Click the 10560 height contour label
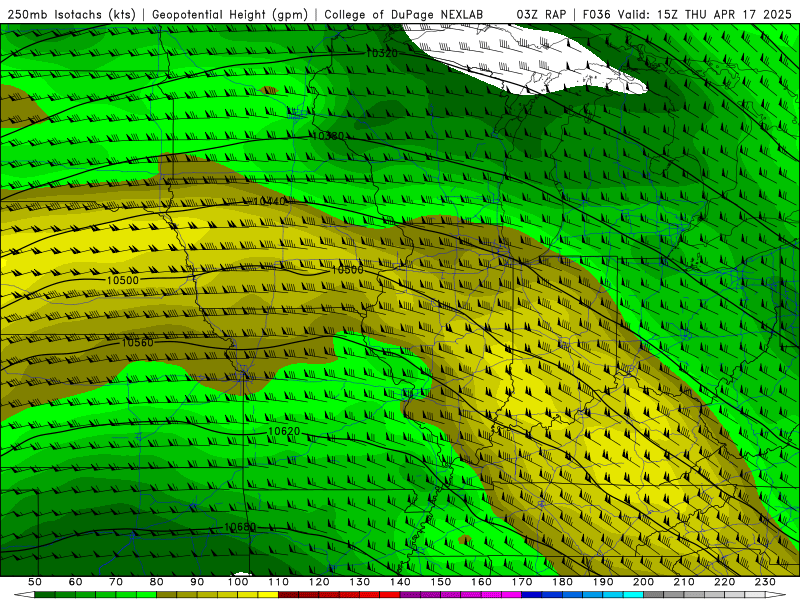Viewport: 800px width, 600px height. point(137,342)
